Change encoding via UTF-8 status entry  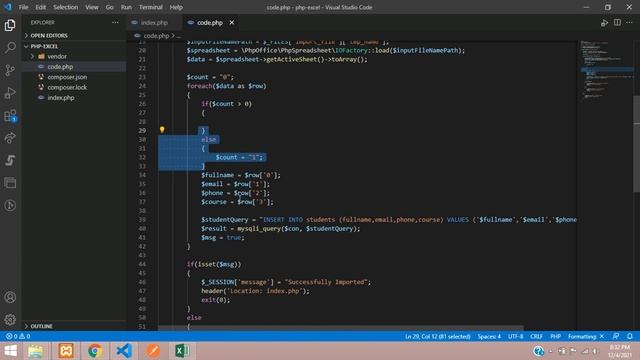pyautogui.click(x=516, y=336)
